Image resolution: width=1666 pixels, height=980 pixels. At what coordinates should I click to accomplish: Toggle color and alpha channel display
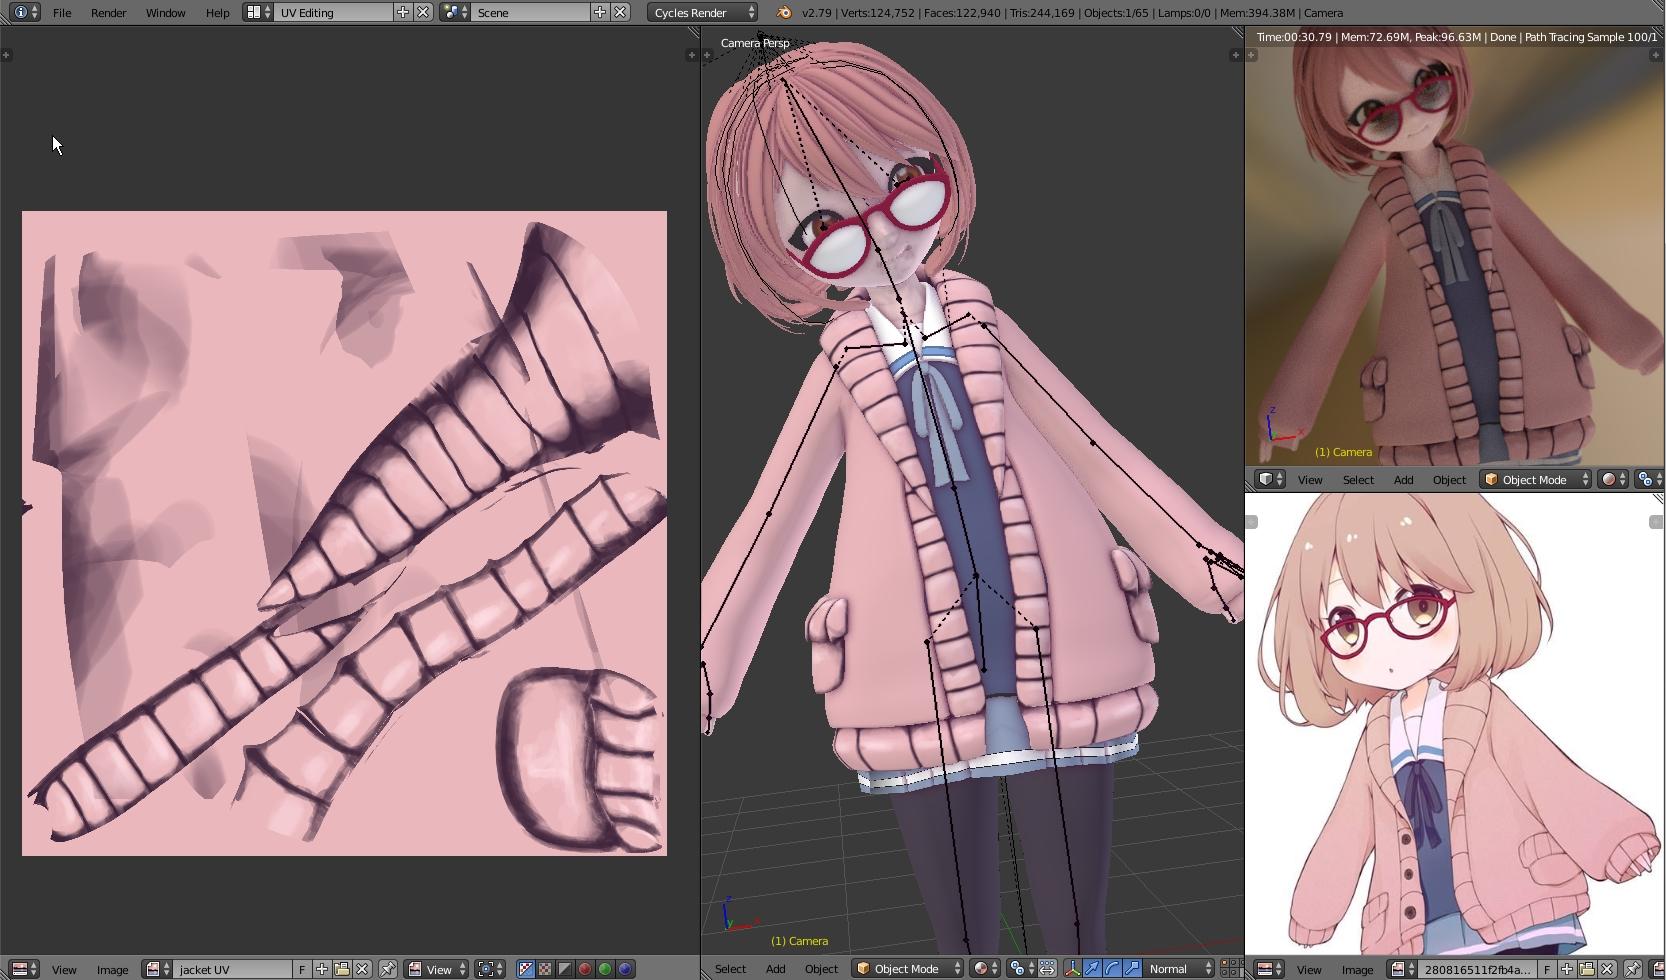click(525, 969)
